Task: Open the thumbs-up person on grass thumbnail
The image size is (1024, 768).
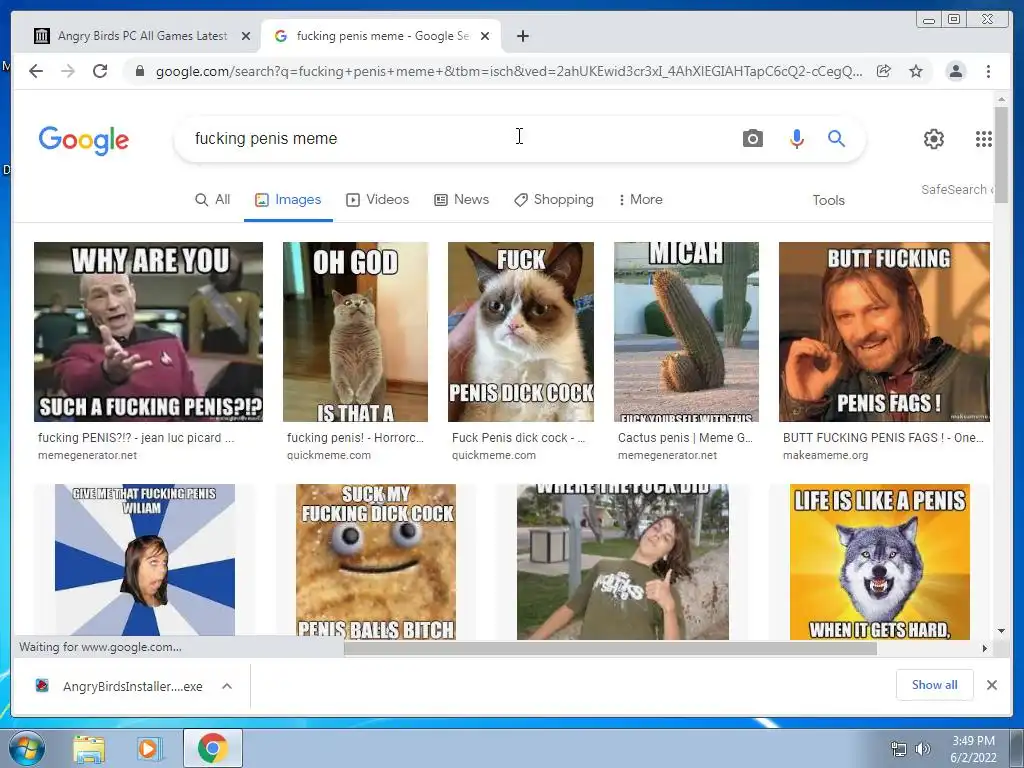Action: click(x=622, y=562)
